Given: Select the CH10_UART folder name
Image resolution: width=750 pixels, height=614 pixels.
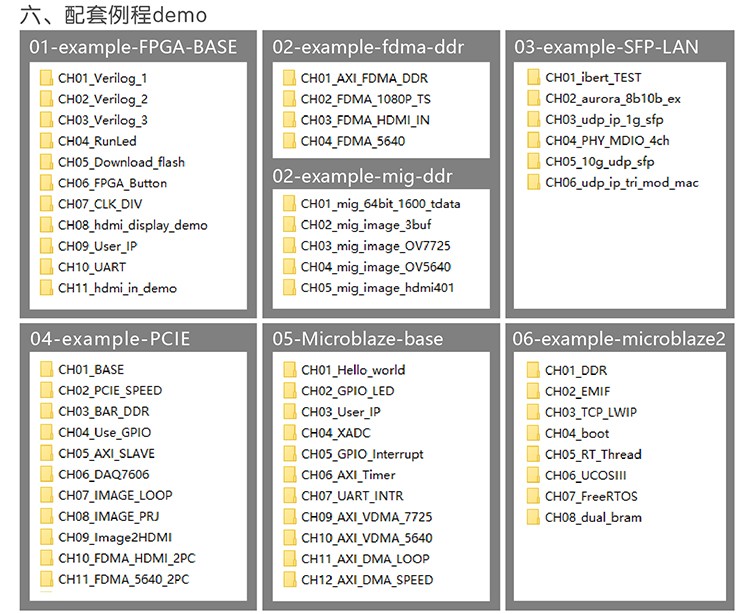Looking at the screenshot, I should coord(89,267).
